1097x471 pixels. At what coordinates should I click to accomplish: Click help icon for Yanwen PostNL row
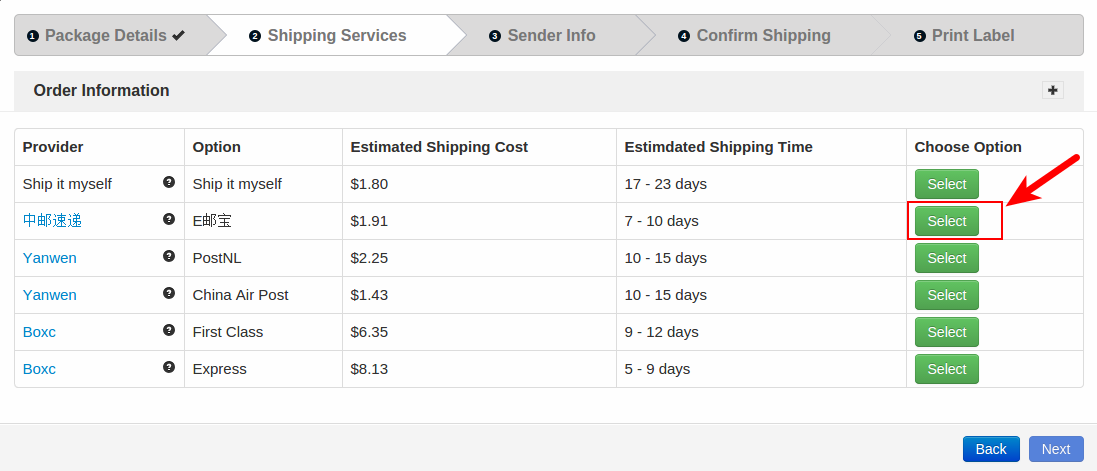click(x=169, y=256)
